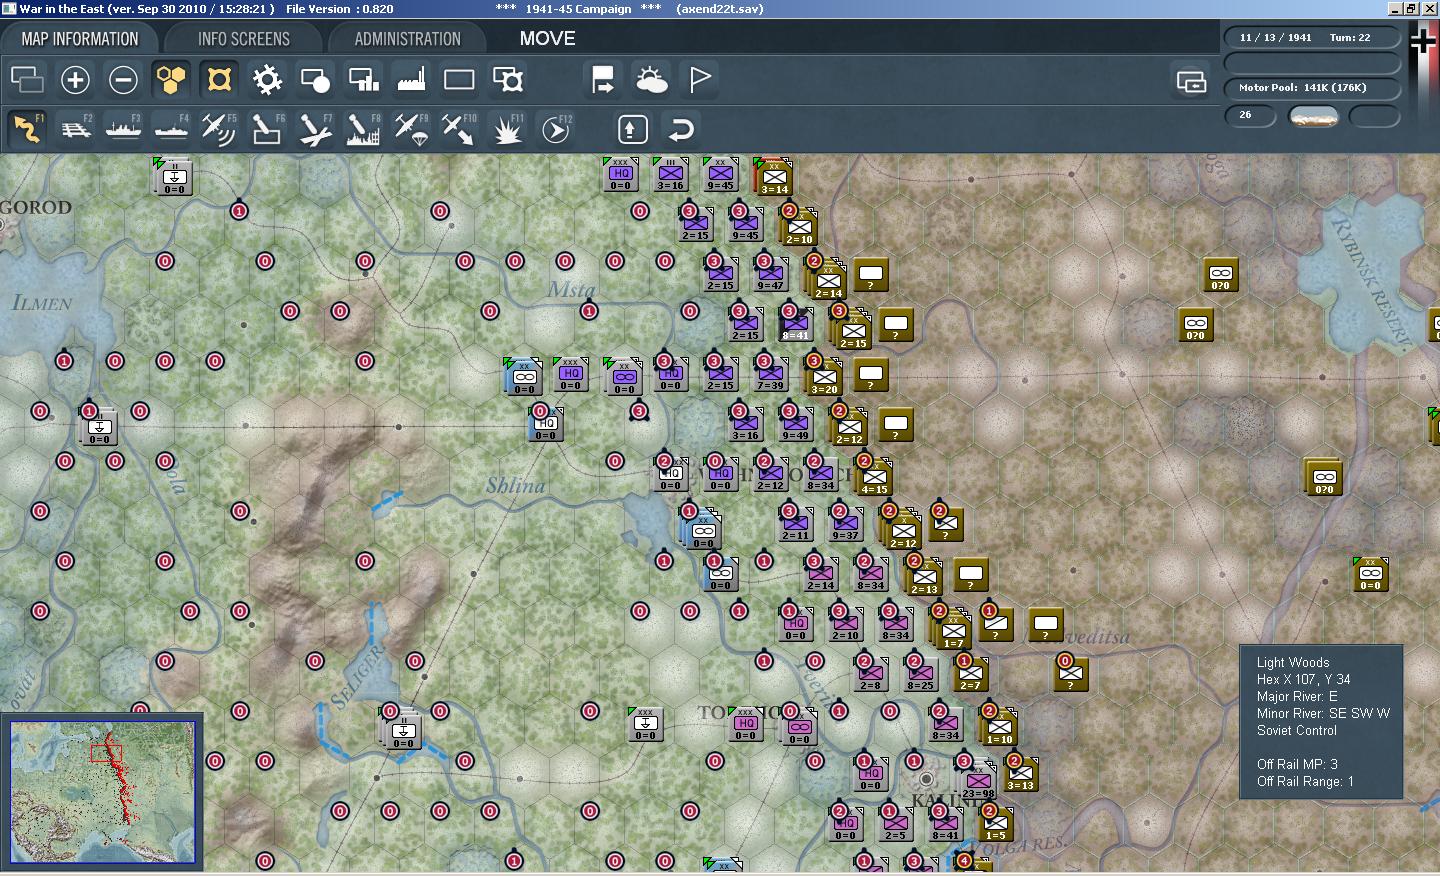1440x876 pixels.
Task: Click the overlapping windows icon in top toolbar
Action: coord(27,80)
